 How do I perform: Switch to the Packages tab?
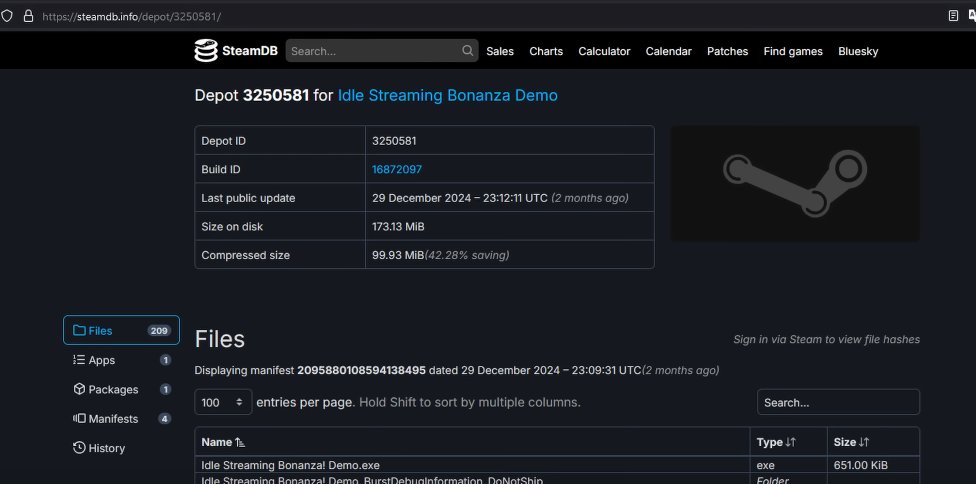click(121, 389)
